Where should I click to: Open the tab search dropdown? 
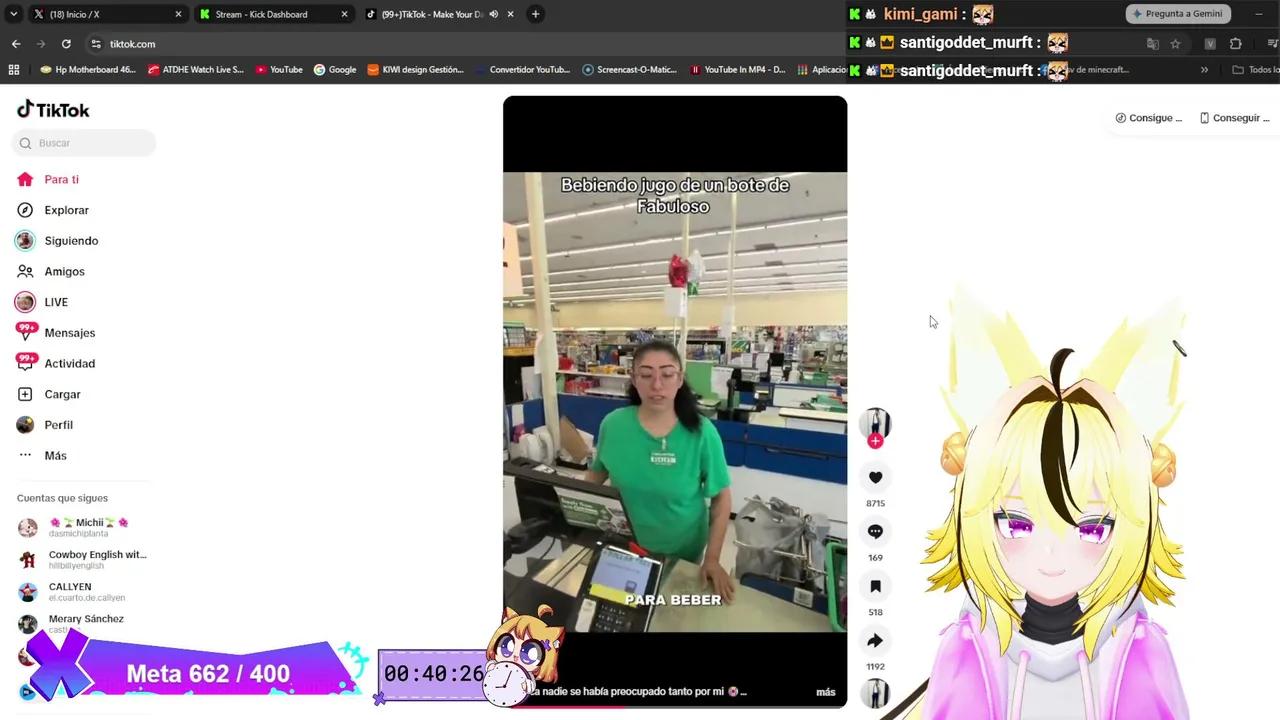[x=13, y=14]
